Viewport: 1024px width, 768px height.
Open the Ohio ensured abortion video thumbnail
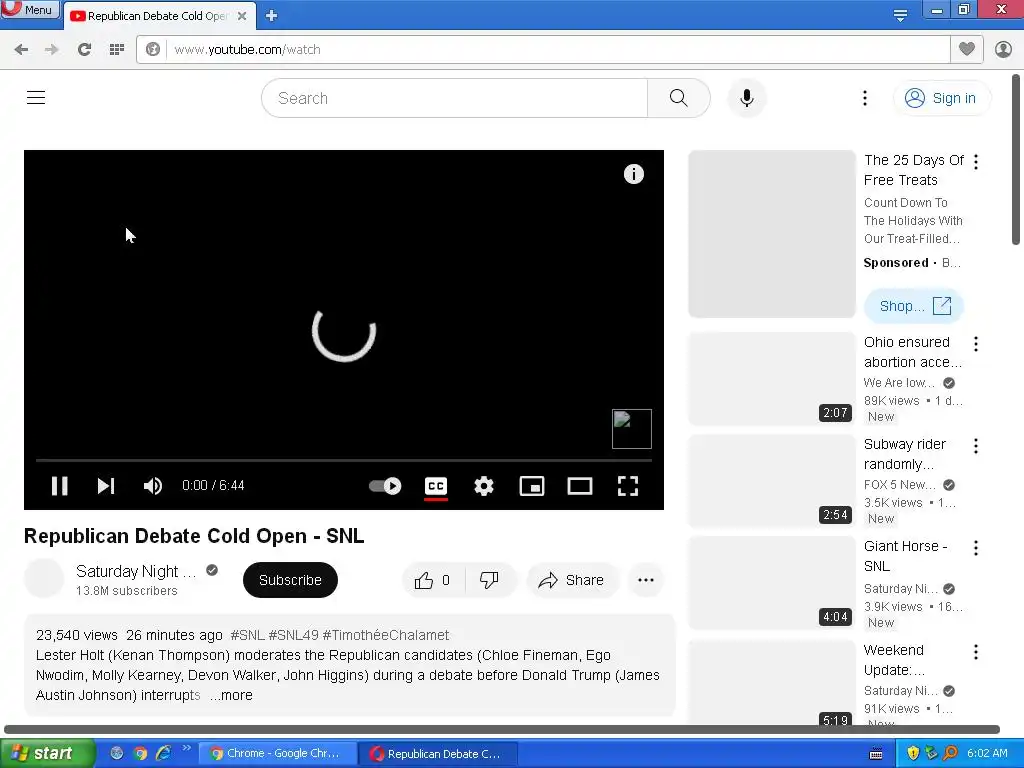click(772, 379)
